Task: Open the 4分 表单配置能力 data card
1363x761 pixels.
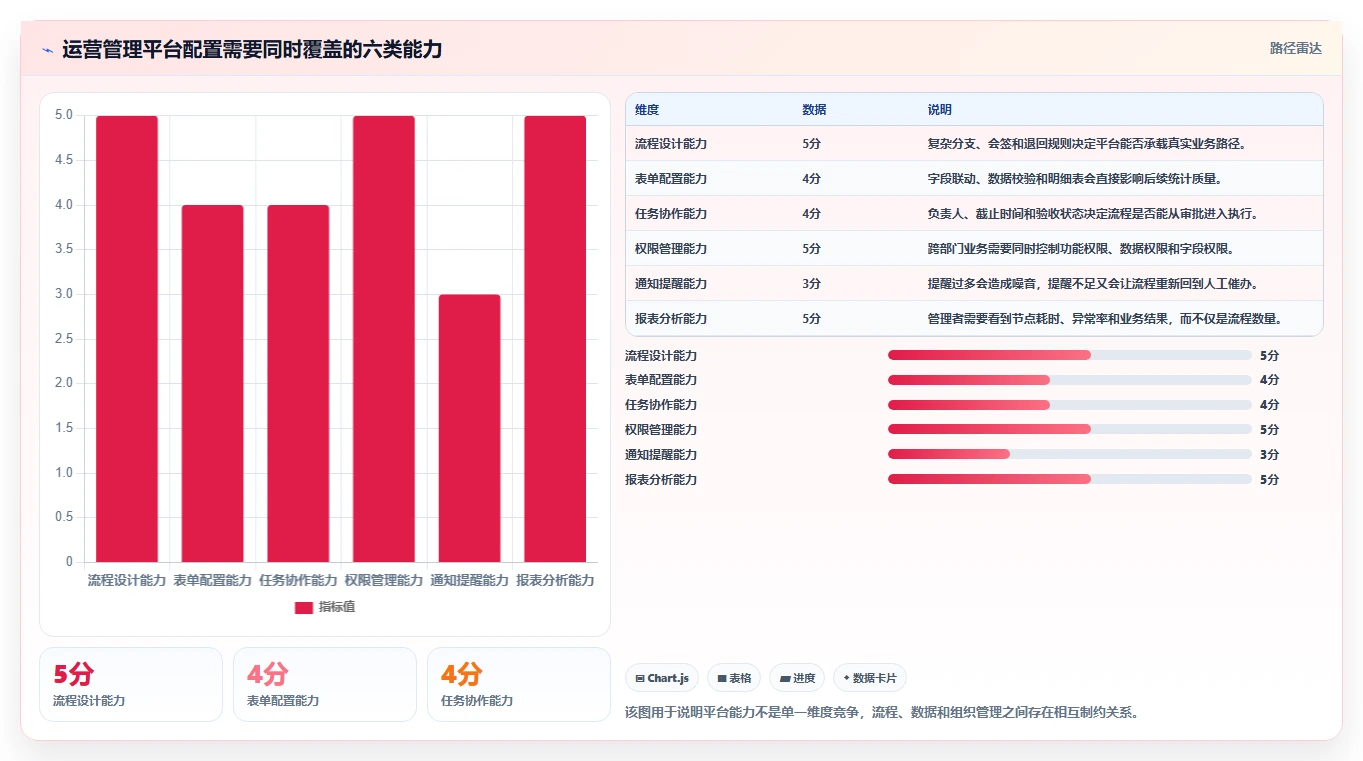Action: tap(325, 684)
